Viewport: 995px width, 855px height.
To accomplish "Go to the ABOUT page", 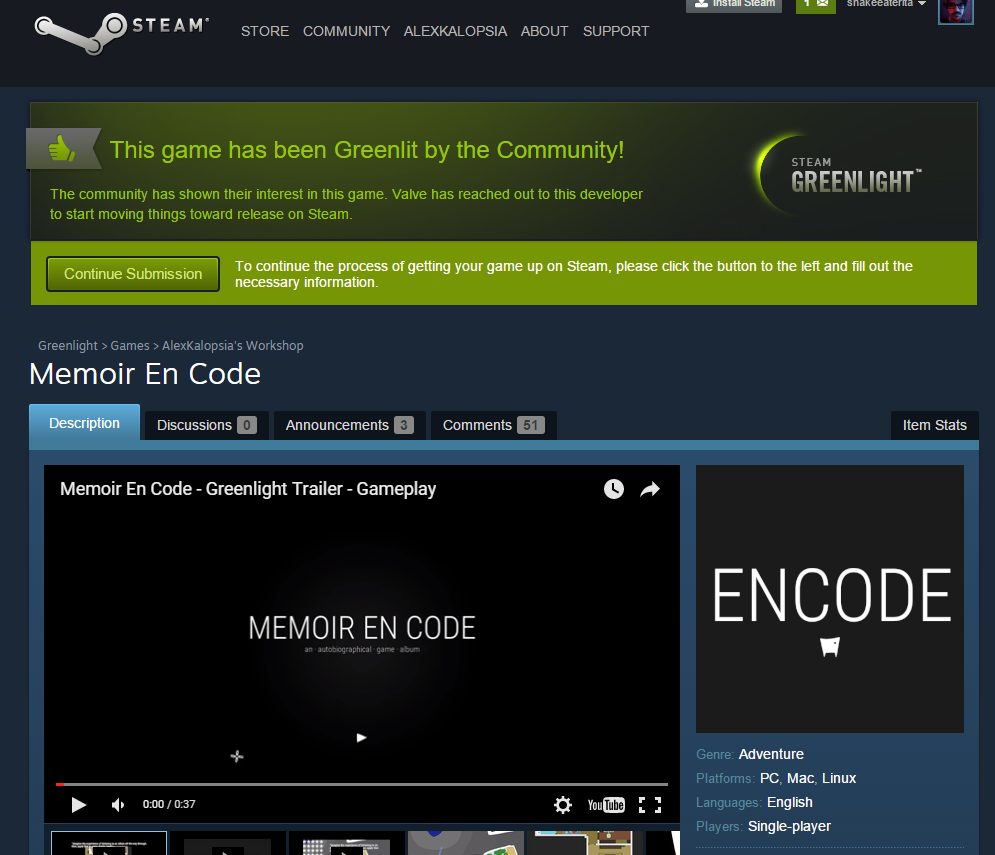I will [x=544, y=31].
